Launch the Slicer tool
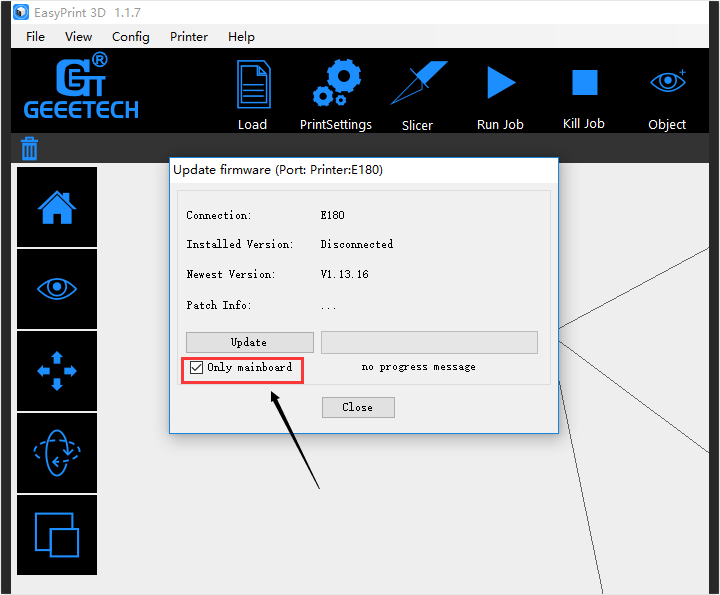 pyautogui.click(x=419, y=83)
